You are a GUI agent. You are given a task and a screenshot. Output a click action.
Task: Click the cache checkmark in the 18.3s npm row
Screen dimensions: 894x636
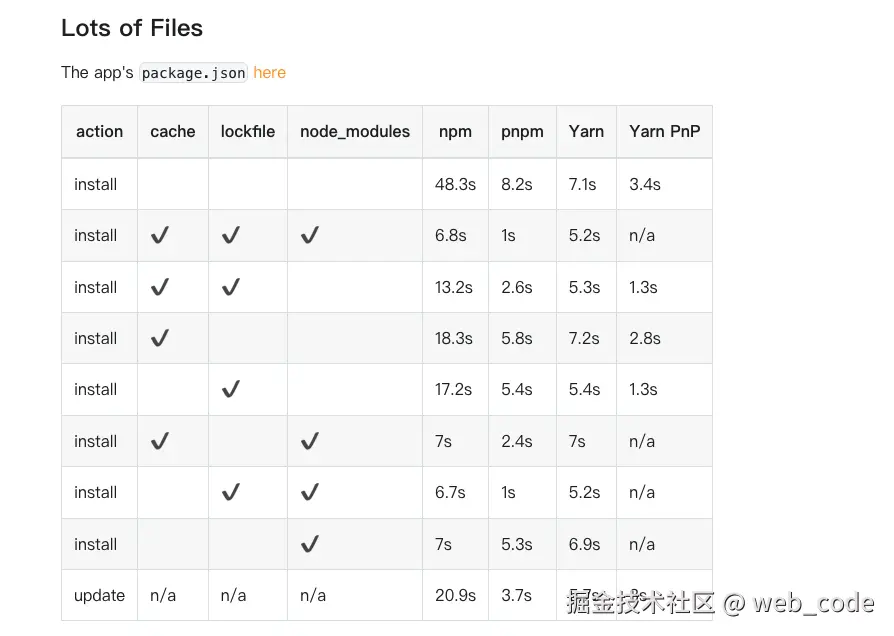tap(159, 338)
